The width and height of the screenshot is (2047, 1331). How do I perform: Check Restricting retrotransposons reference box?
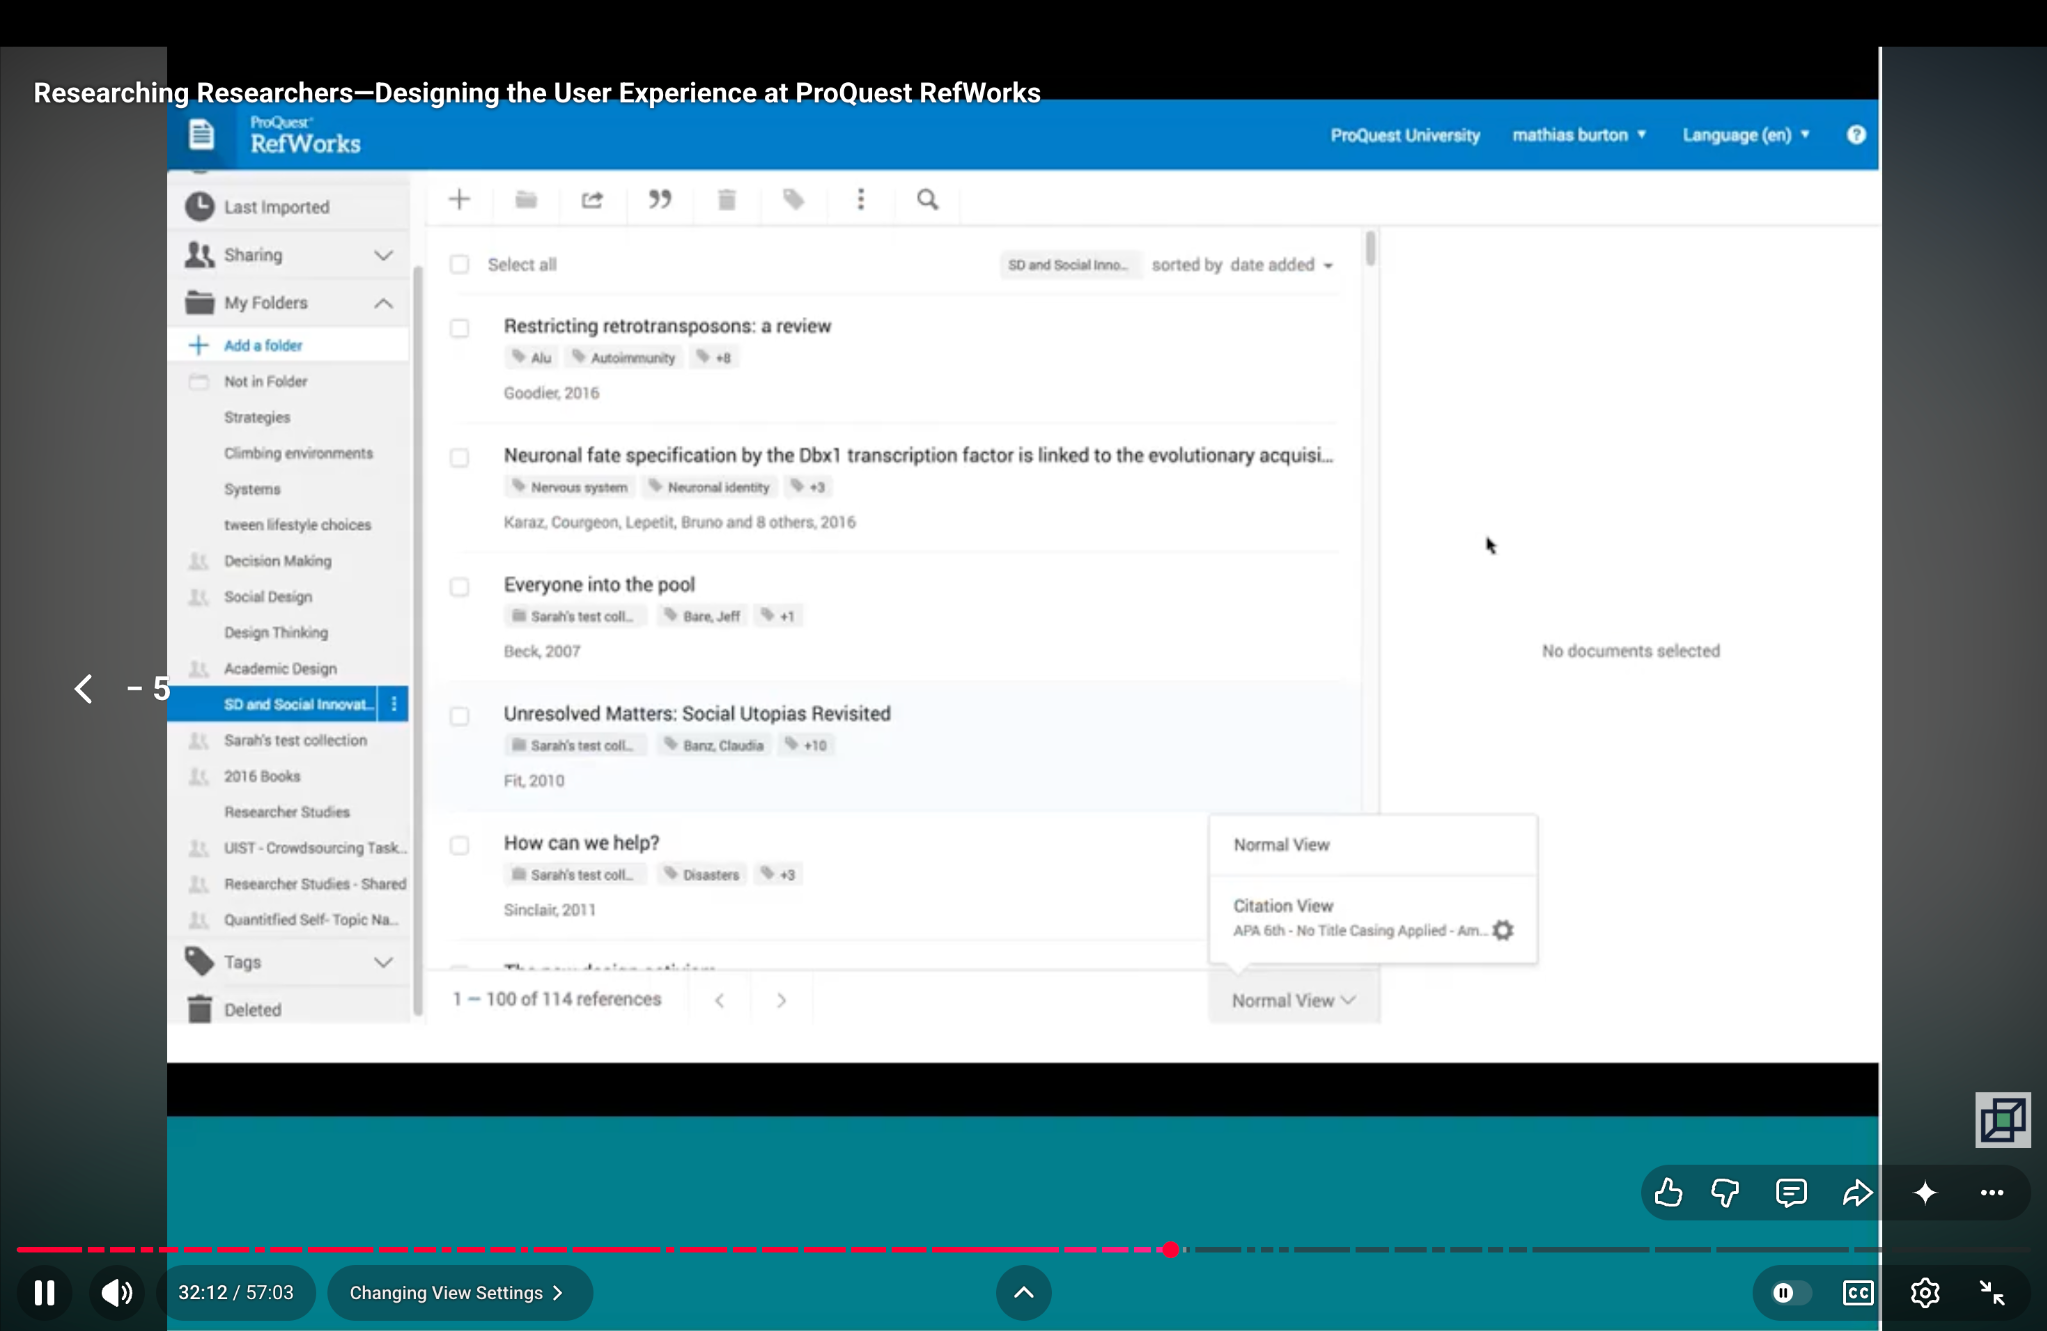tap(459, 328)
